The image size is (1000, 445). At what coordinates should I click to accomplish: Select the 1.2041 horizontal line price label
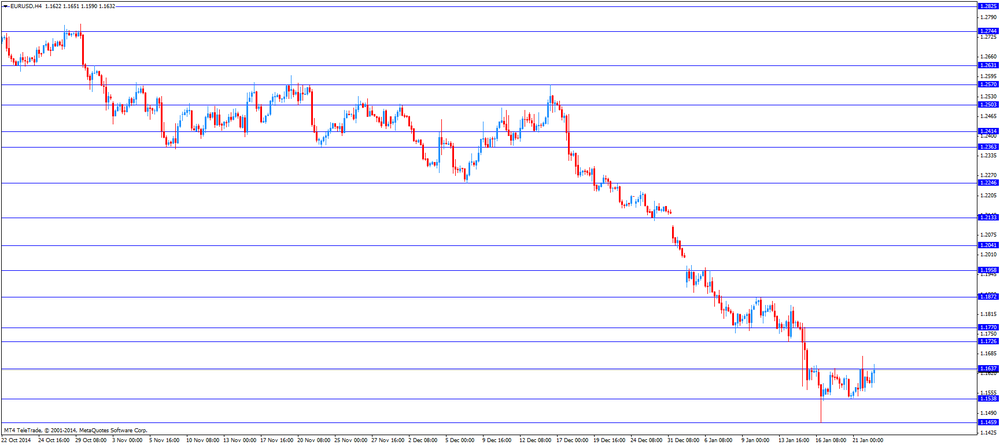coord(988,245)
